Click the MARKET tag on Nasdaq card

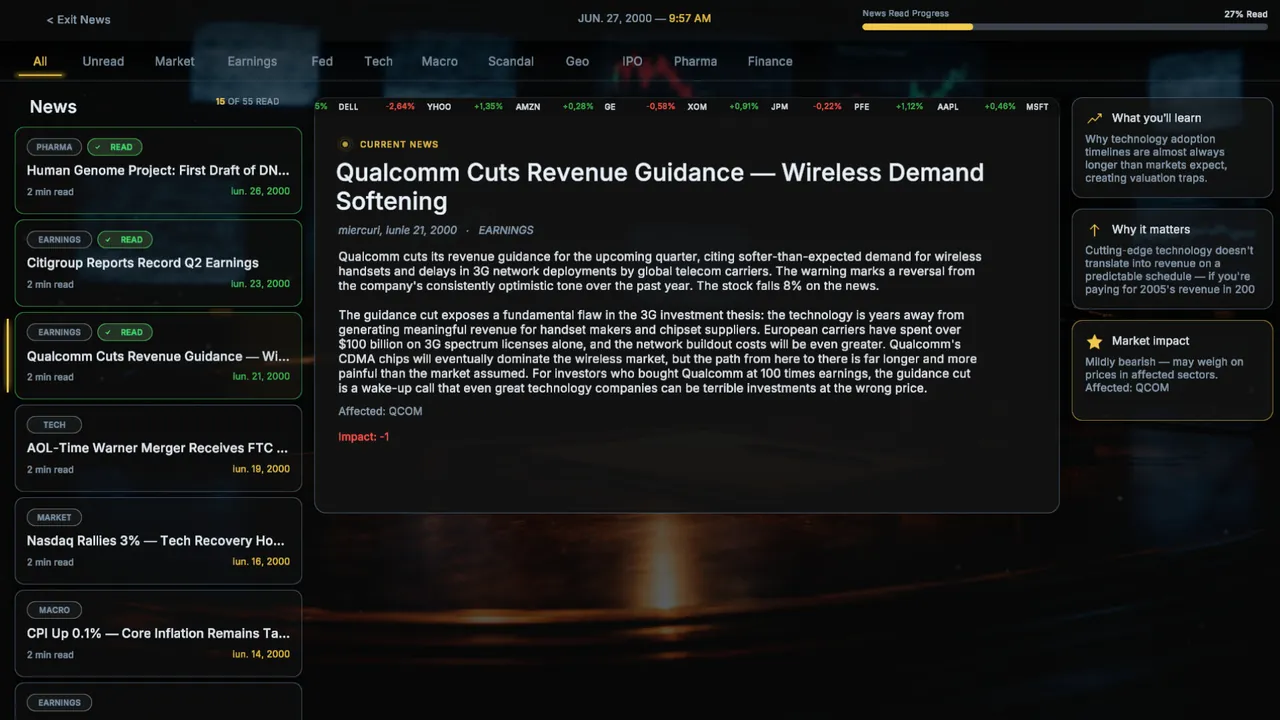pos(54,518)
